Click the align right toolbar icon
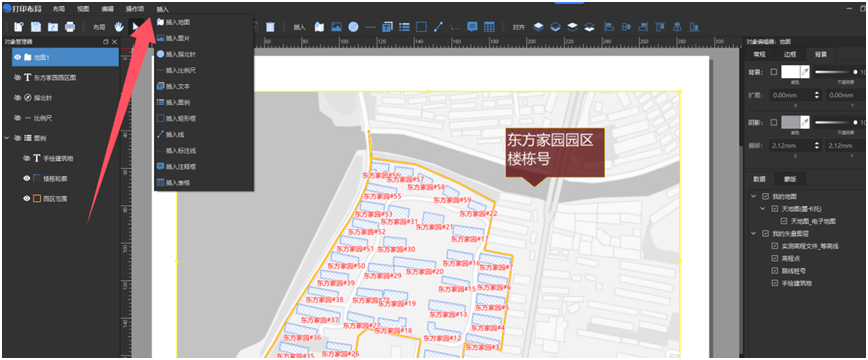The width and height of the screenshot is (868, 360). [643, 27]
